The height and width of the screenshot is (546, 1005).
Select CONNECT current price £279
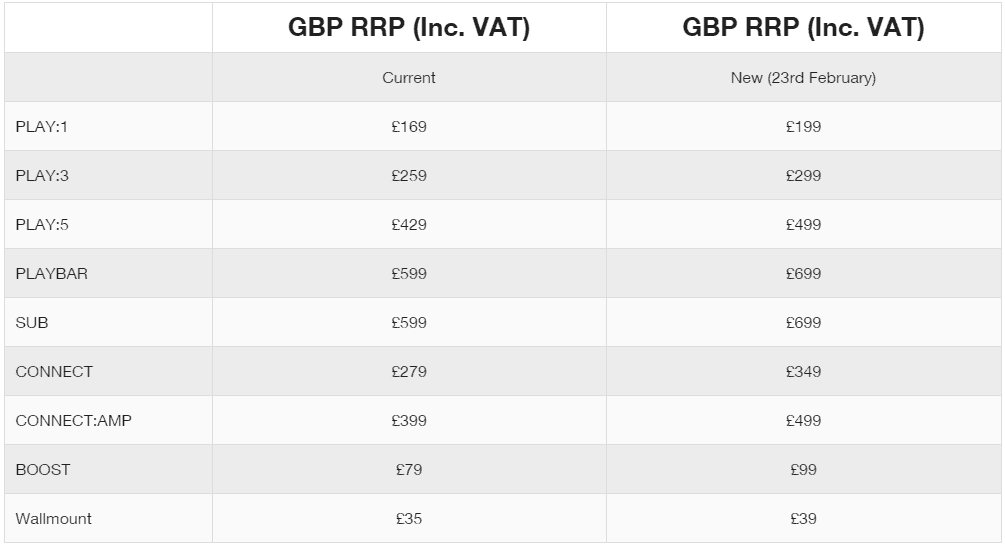pyautogui.click(x=409, y=372)
